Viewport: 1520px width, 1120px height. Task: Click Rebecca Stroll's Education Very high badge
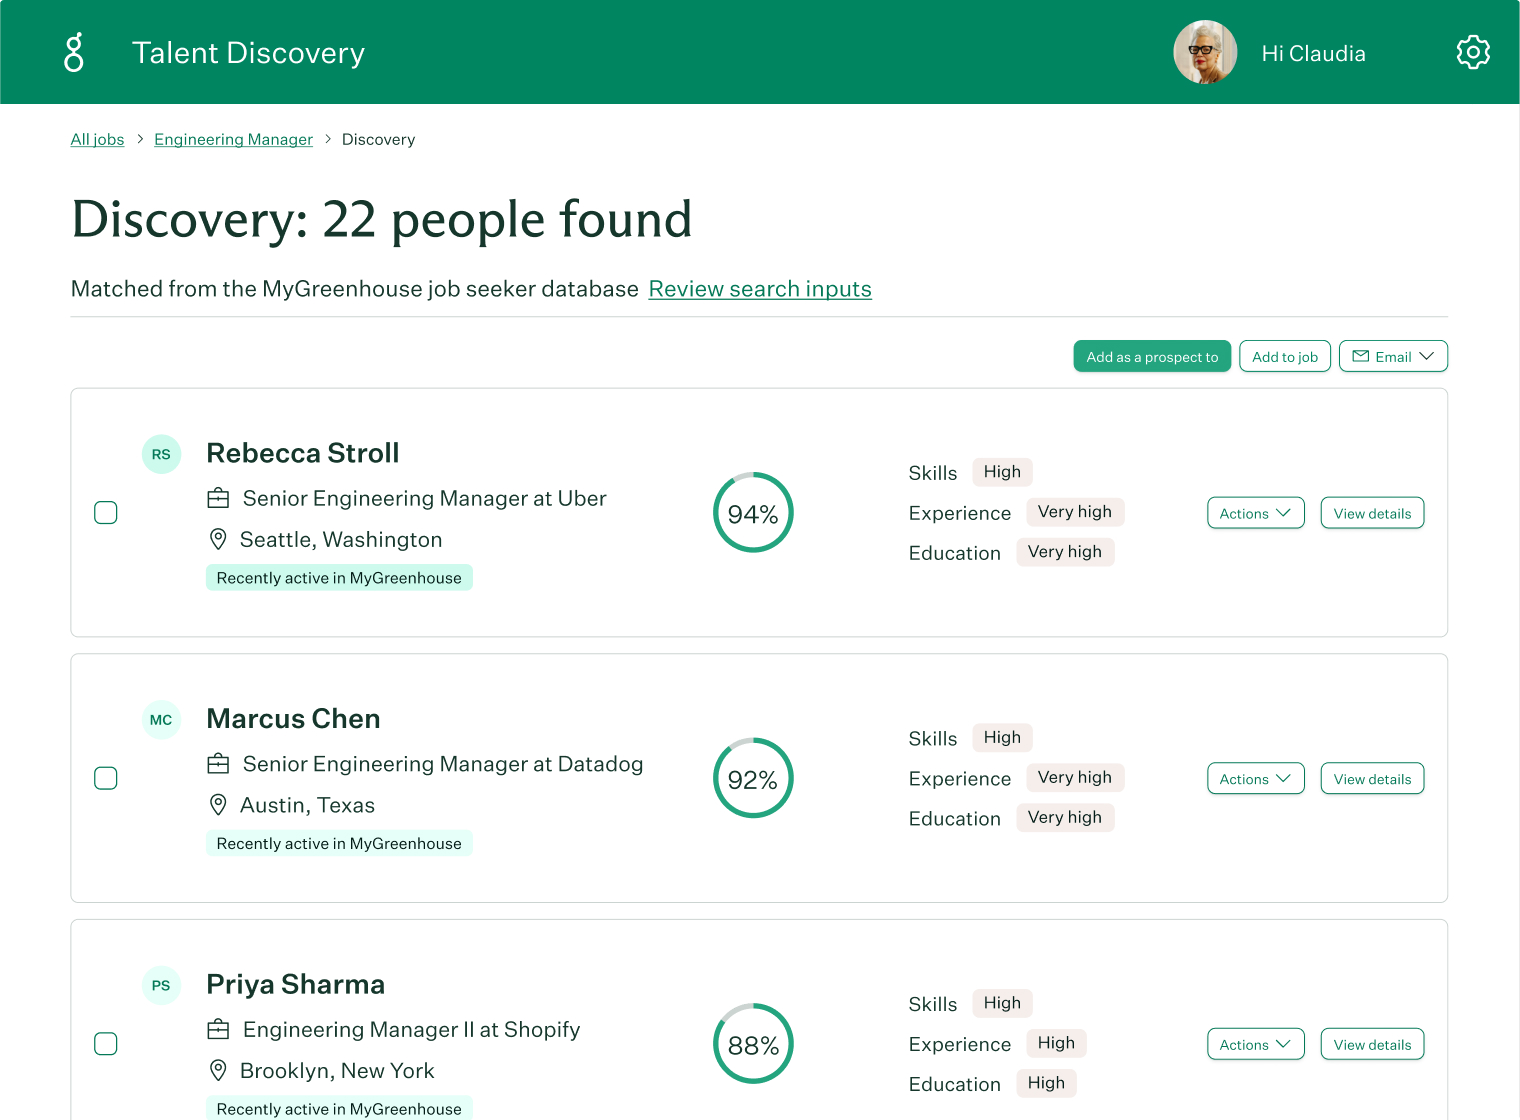pos(1065,552)
